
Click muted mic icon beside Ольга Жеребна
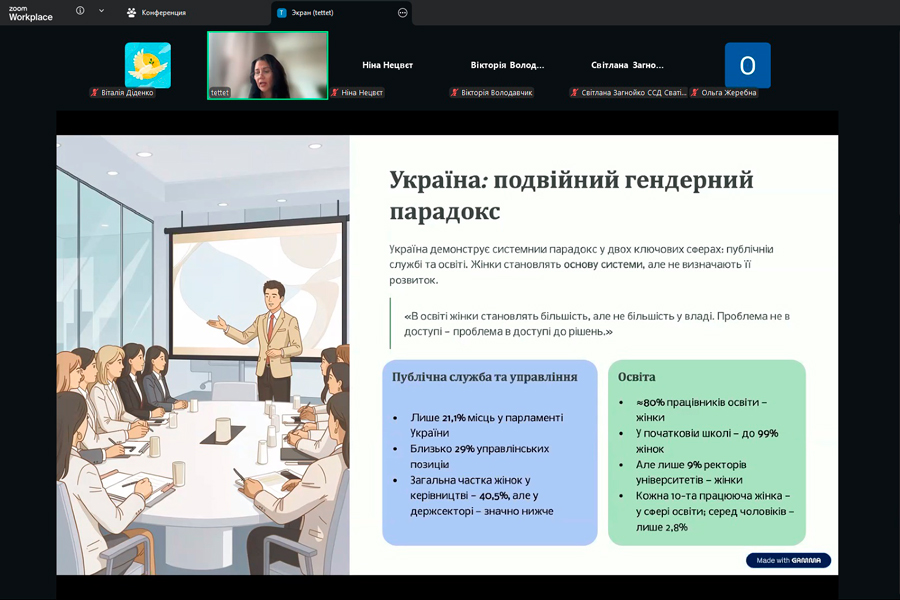coord(695,92)
